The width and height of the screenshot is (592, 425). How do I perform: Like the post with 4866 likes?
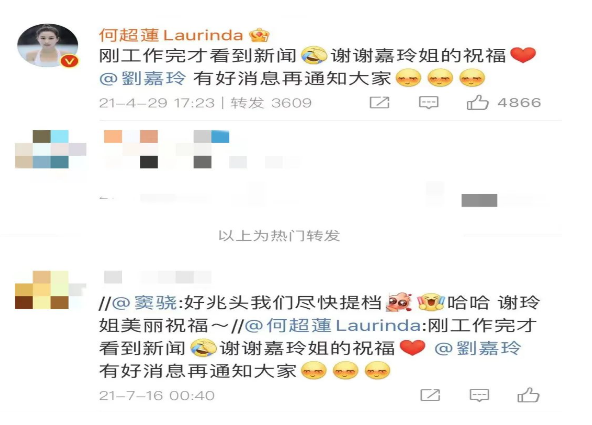478,102
